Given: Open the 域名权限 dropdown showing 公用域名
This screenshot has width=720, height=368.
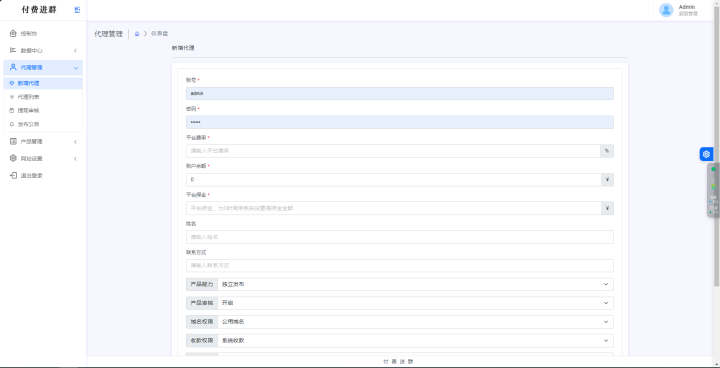Looking at the screenshot, I should coord(415,322).
